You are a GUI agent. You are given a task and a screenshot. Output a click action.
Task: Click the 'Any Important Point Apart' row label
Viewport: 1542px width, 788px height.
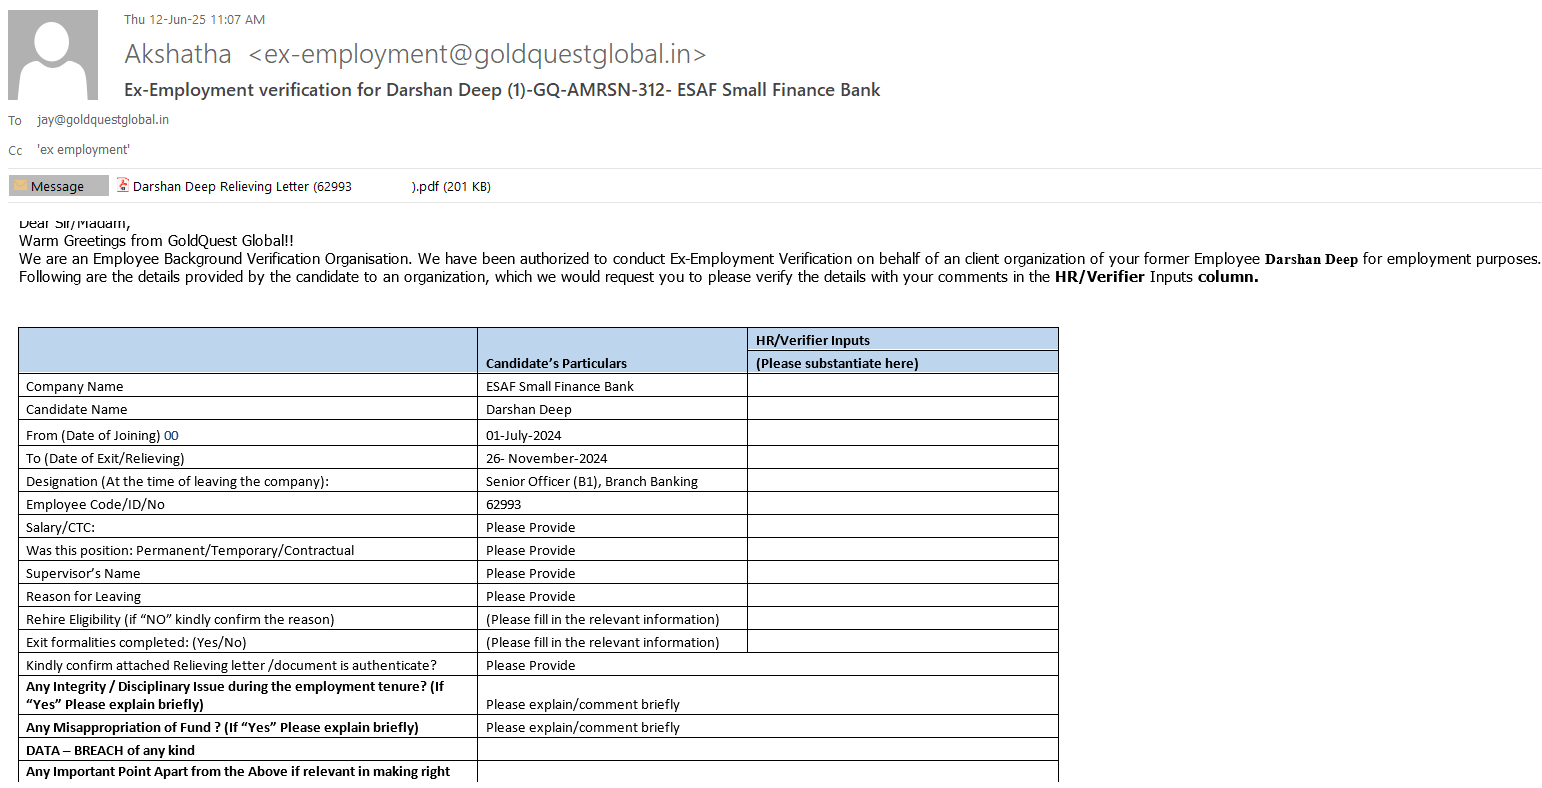238,771
